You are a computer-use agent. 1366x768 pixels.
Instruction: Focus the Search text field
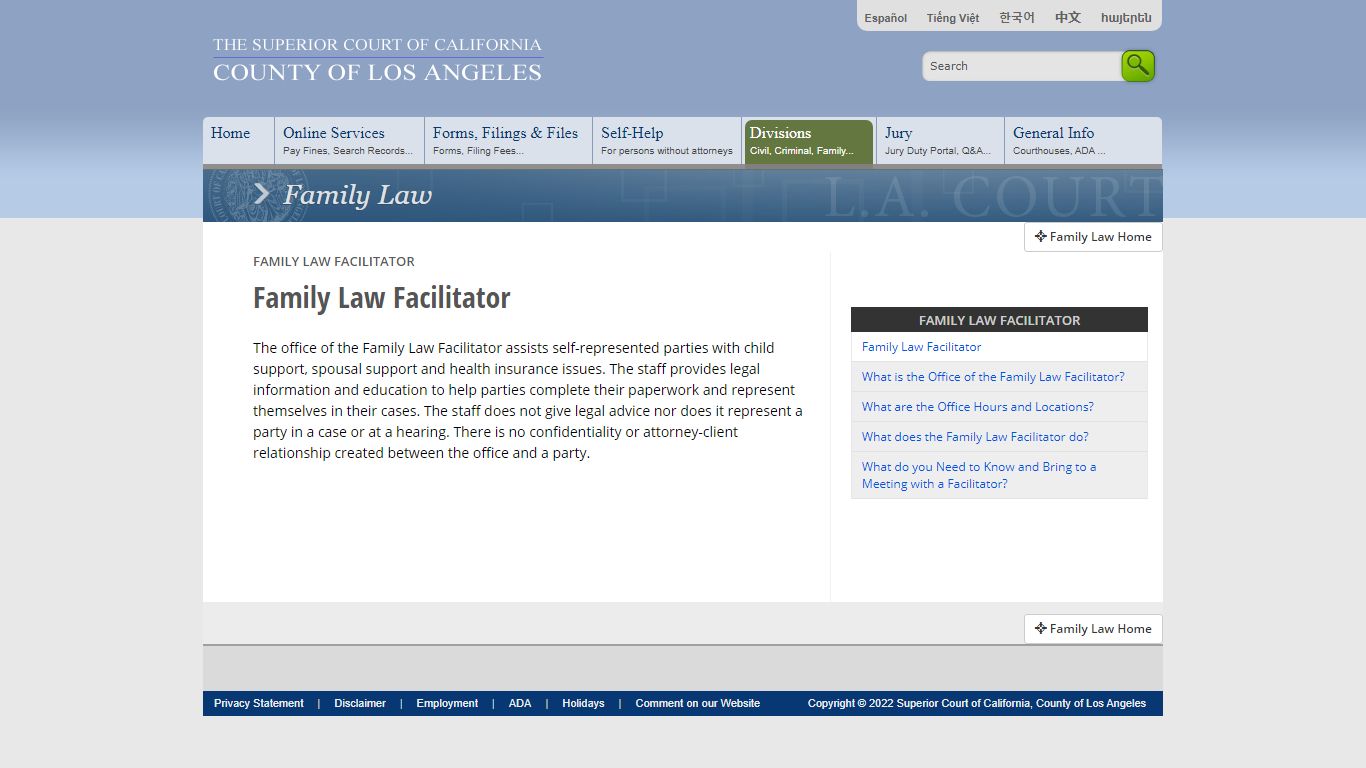[x=1021, y=66]
